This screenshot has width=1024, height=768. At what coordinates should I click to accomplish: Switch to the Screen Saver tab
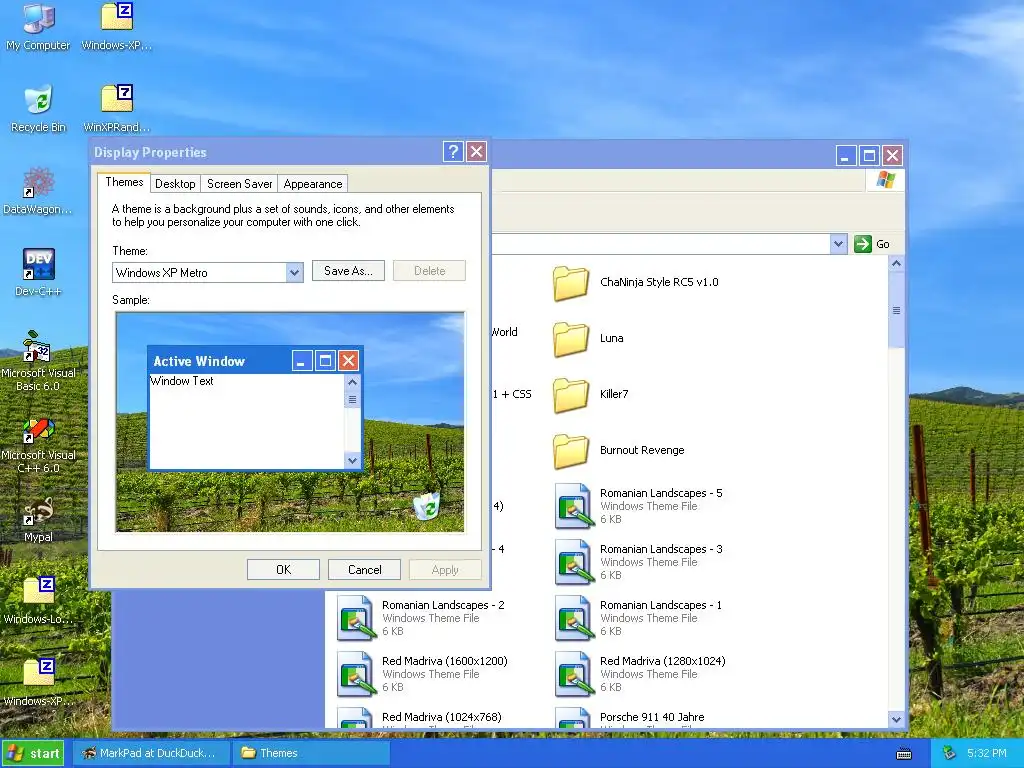coord(239,184)
